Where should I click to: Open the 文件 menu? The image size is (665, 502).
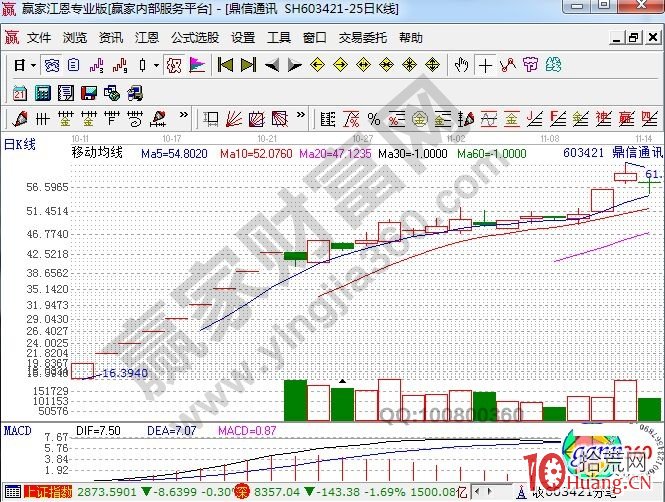click(39, 38)
